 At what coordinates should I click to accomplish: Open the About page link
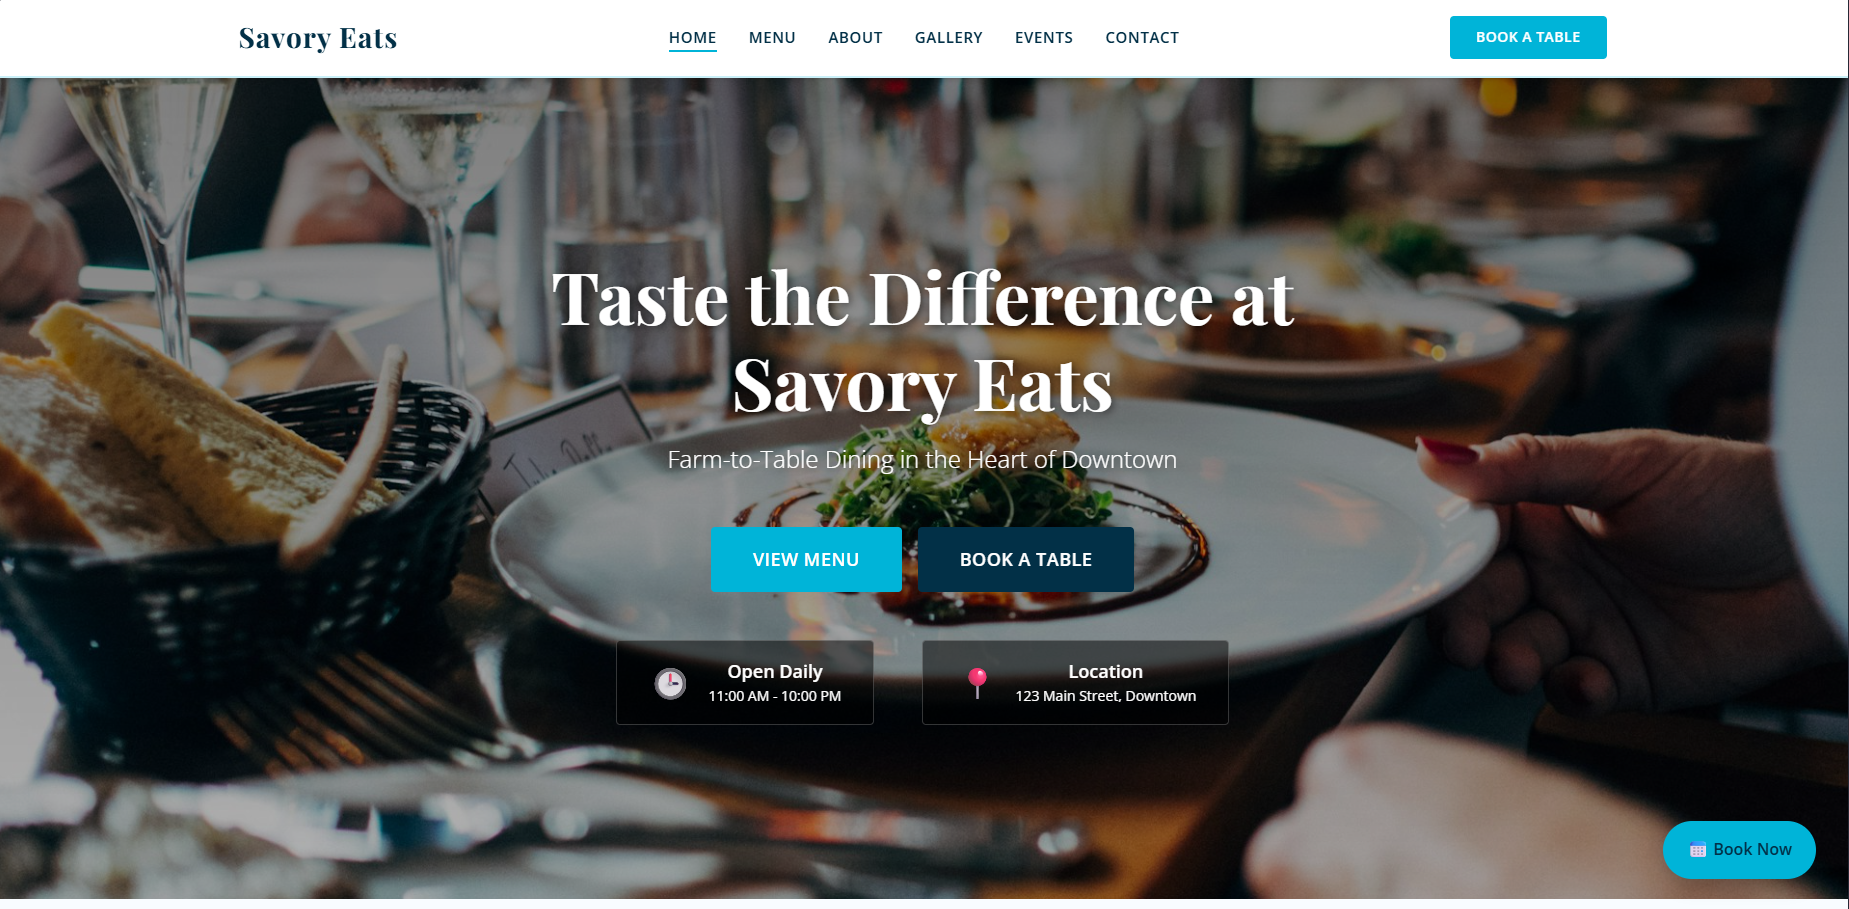click(855, 38)
